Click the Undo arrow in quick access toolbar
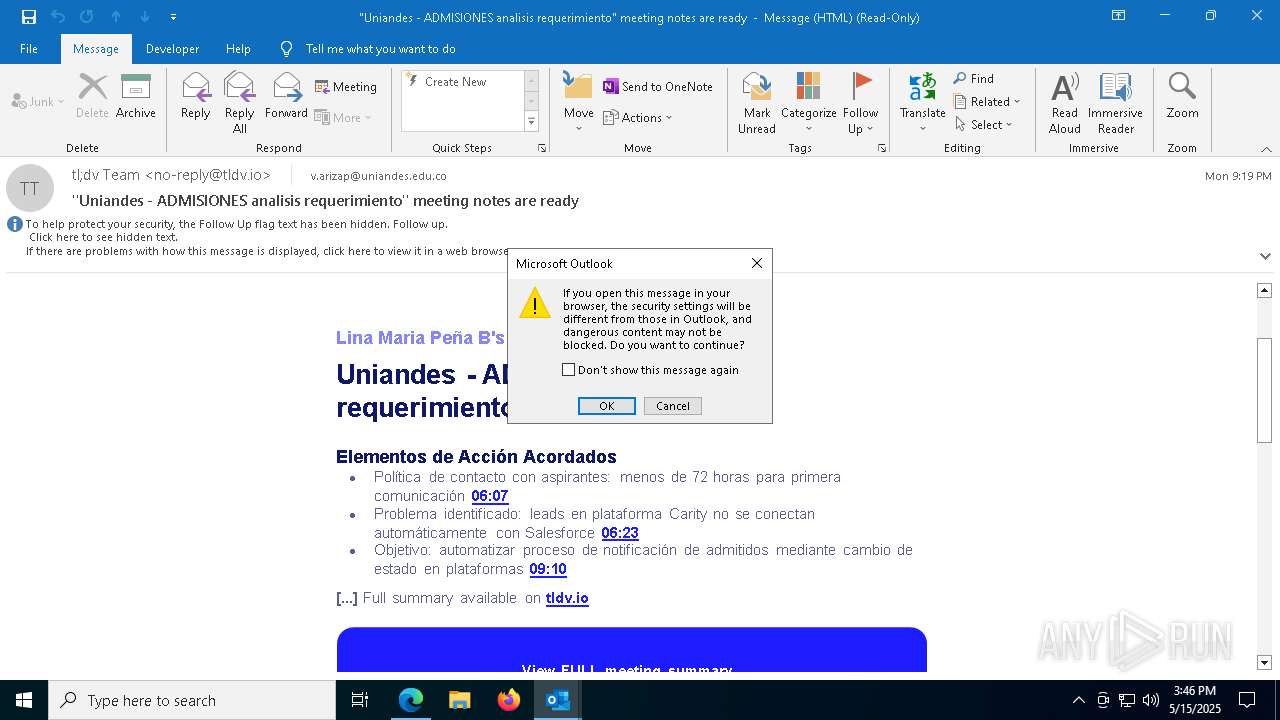 click(58, 17)
